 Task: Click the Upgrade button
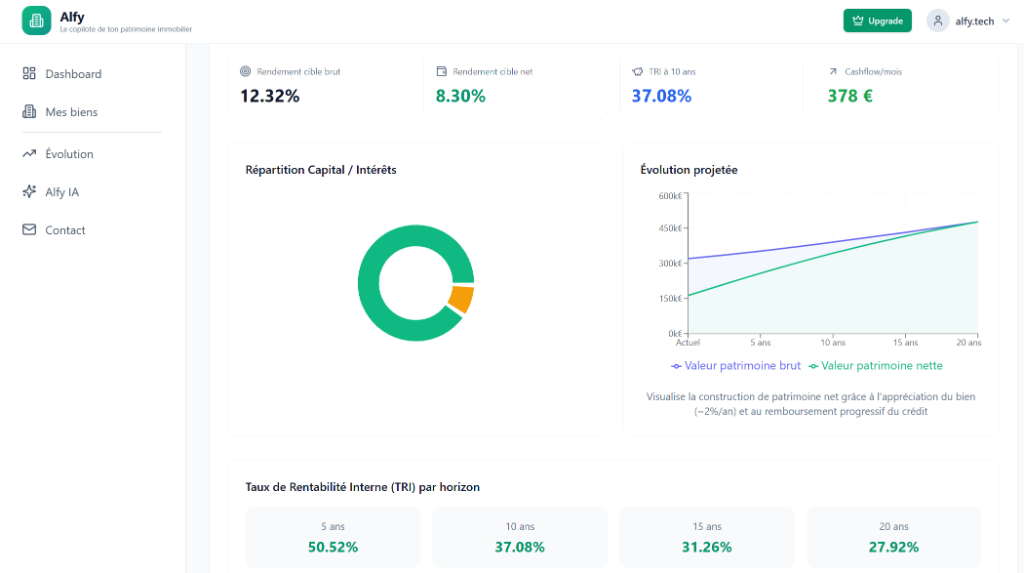point(877,21)
